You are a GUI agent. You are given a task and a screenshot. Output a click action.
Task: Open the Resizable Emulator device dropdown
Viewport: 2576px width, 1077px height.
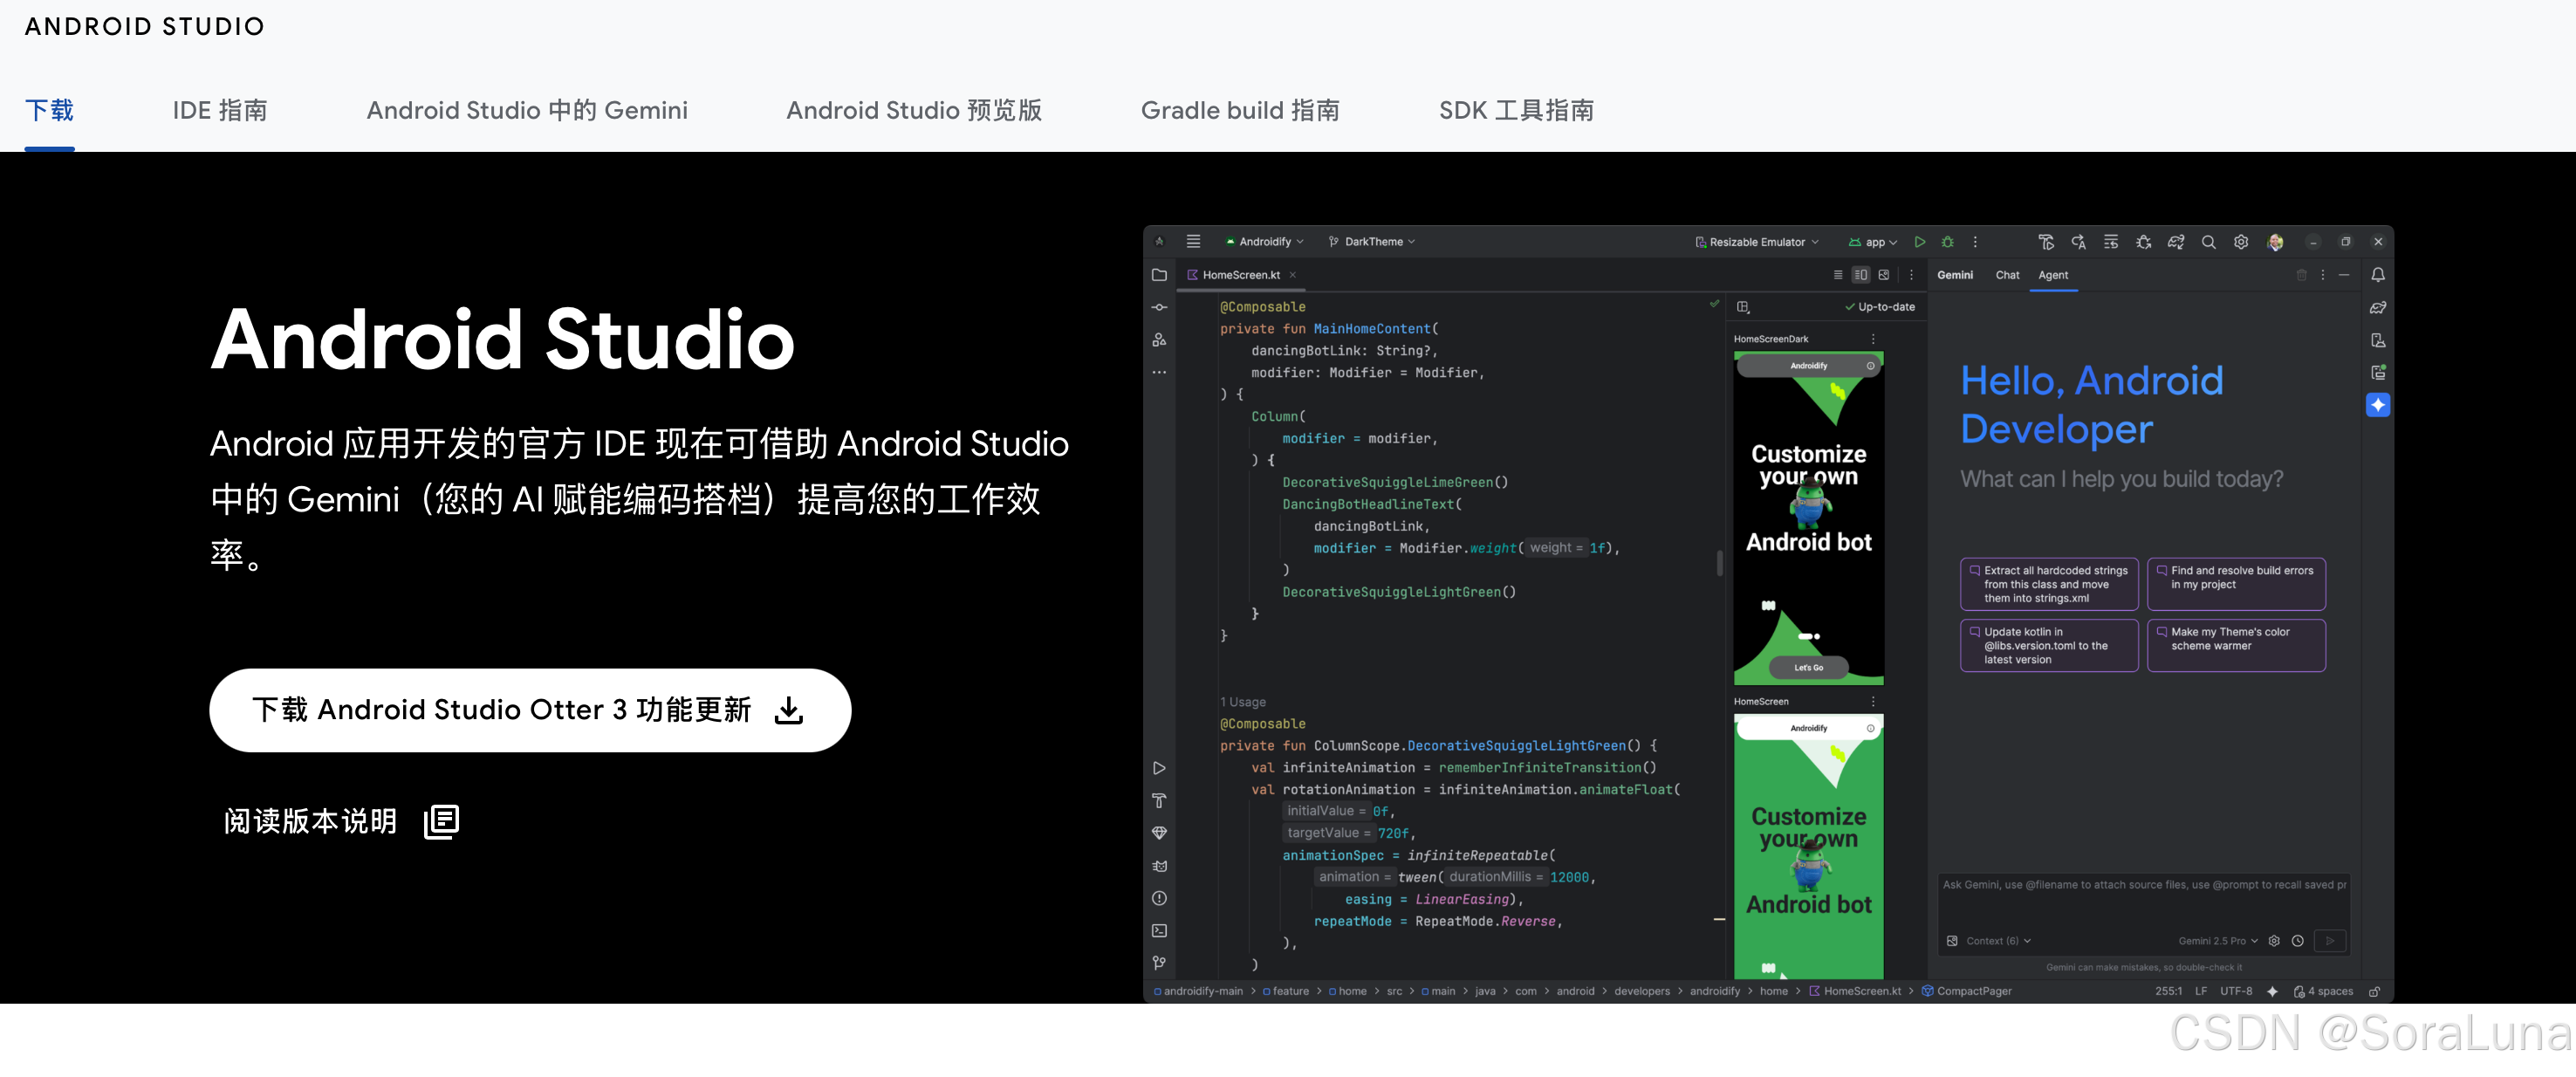1757,242
